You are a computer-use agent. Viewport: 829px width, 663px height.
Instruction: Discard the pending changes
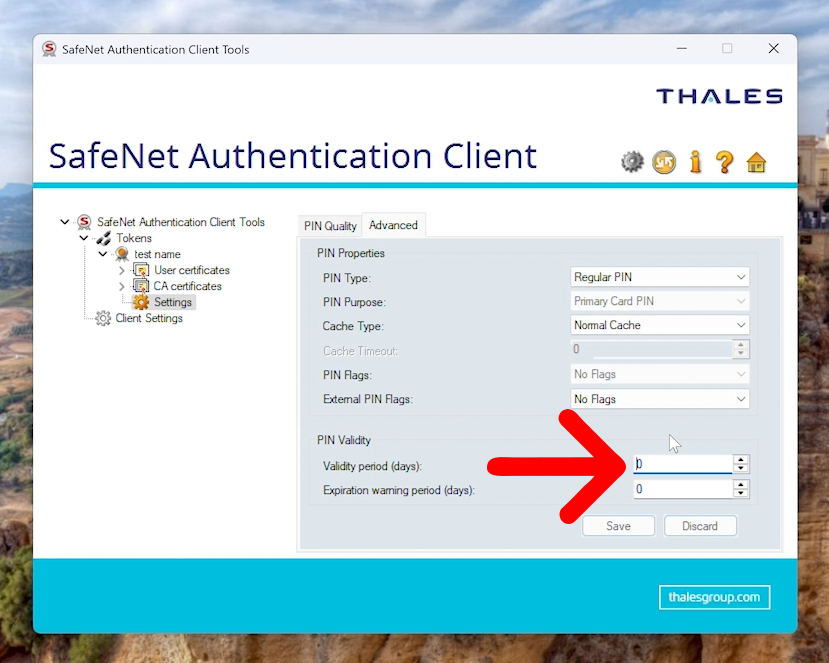pos(700,525)
